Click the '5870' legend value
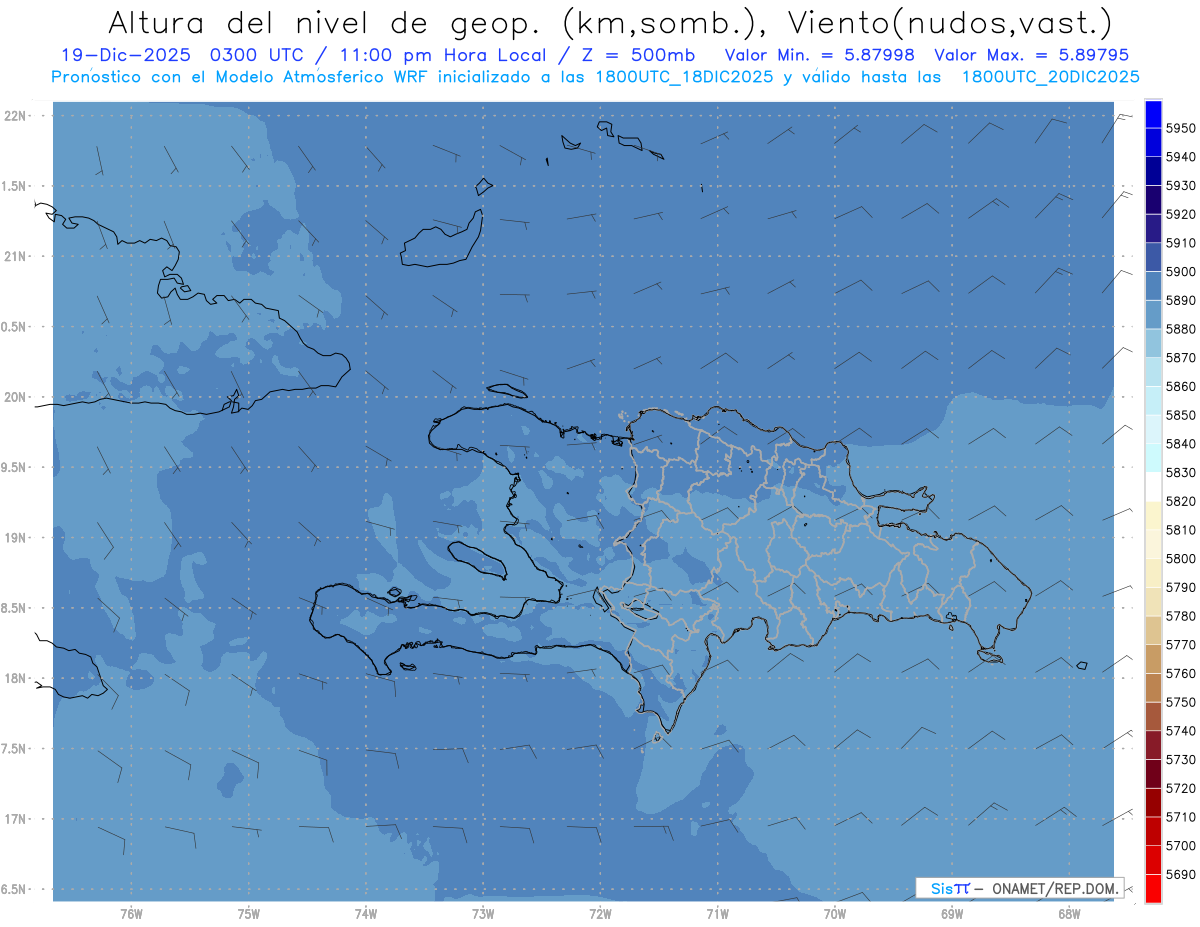The image size is (1200, 927). 1181,357
